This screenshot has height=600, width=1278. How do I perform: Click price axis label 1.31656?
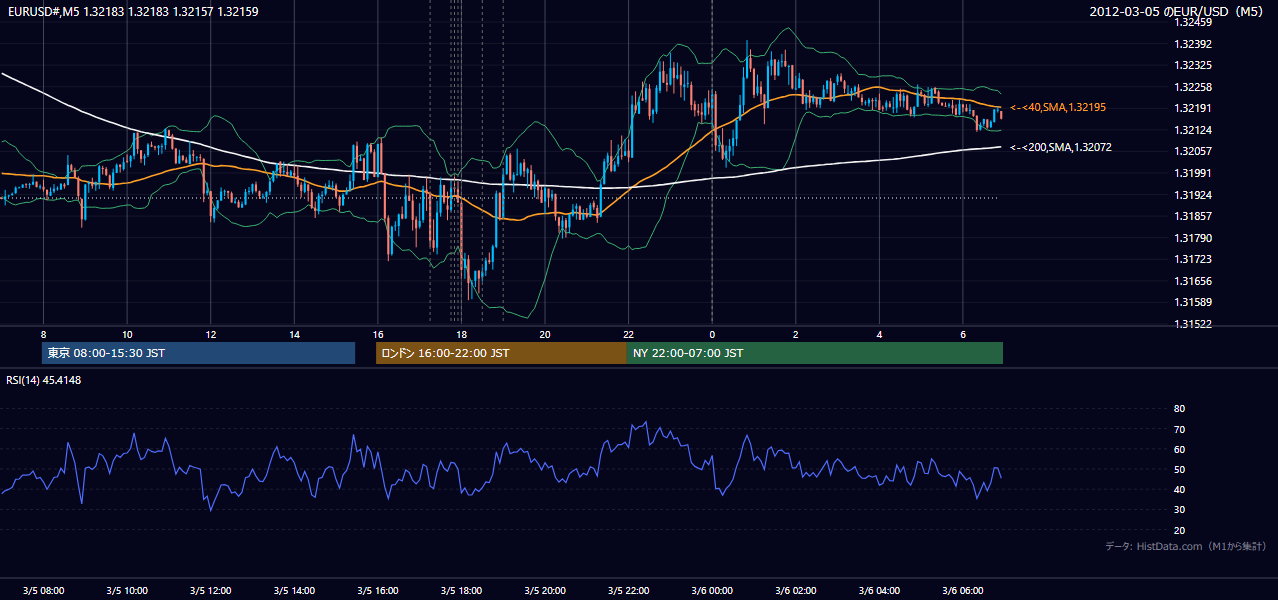1193,281
